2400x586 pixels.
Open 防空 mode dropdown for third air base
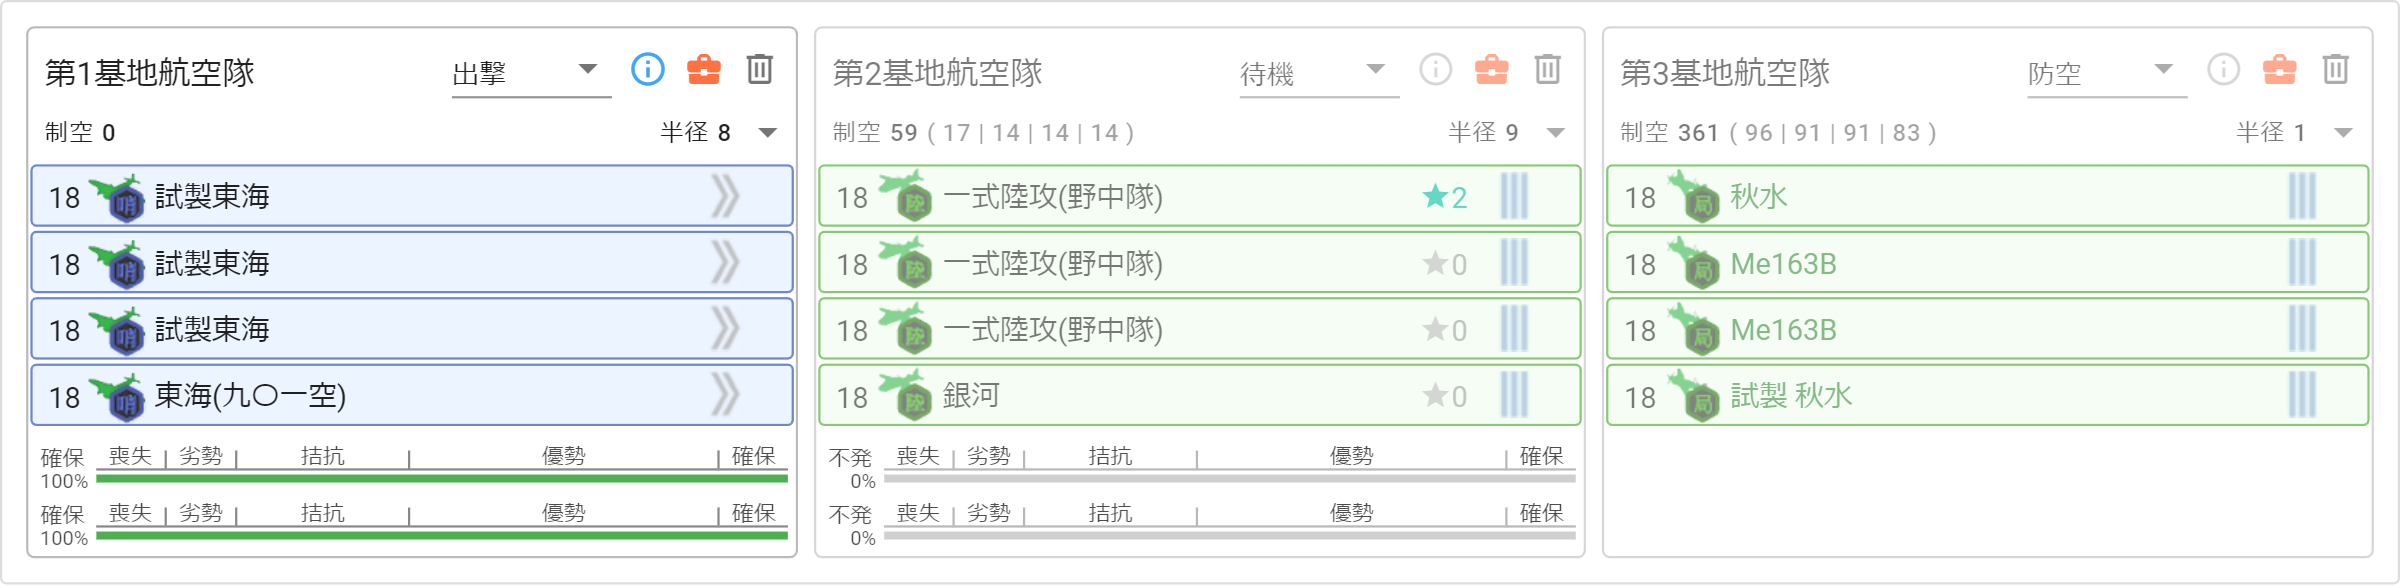point(2107,73)
